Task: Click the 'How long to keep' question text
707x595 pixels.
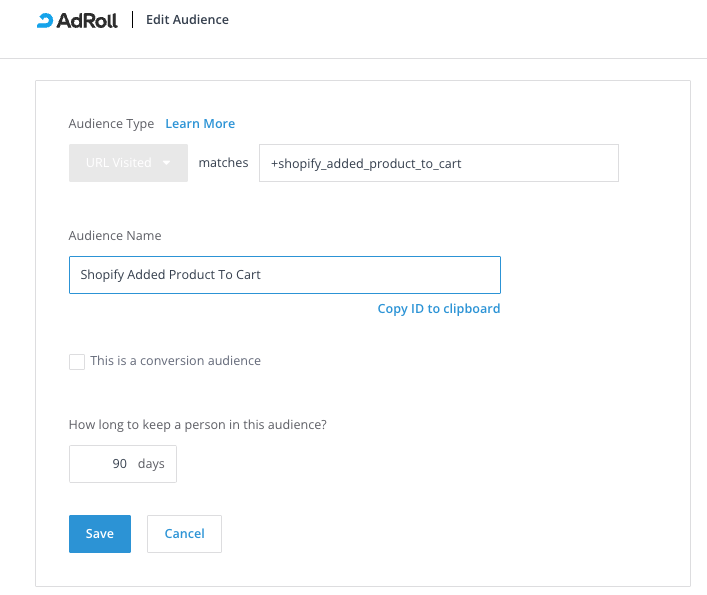Action: pos(198,424)
